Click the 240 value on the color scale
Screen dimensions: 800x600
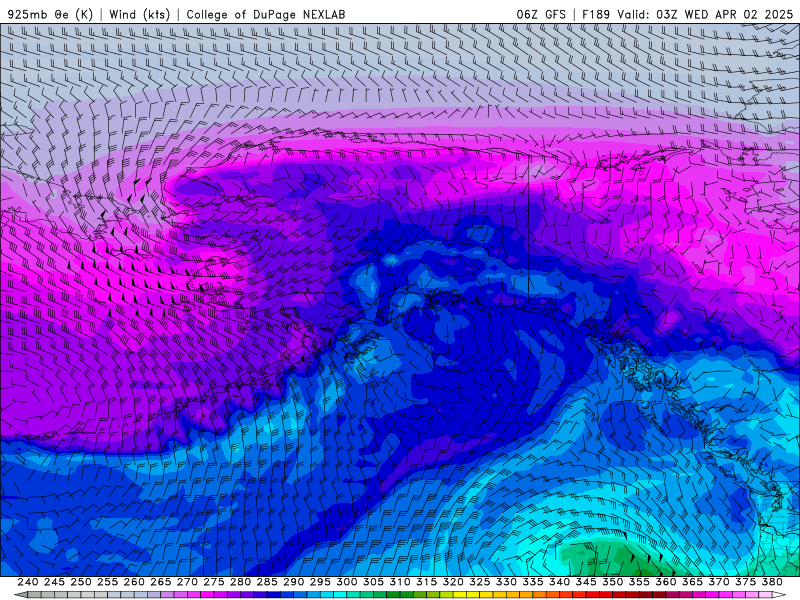pos(28,582)
